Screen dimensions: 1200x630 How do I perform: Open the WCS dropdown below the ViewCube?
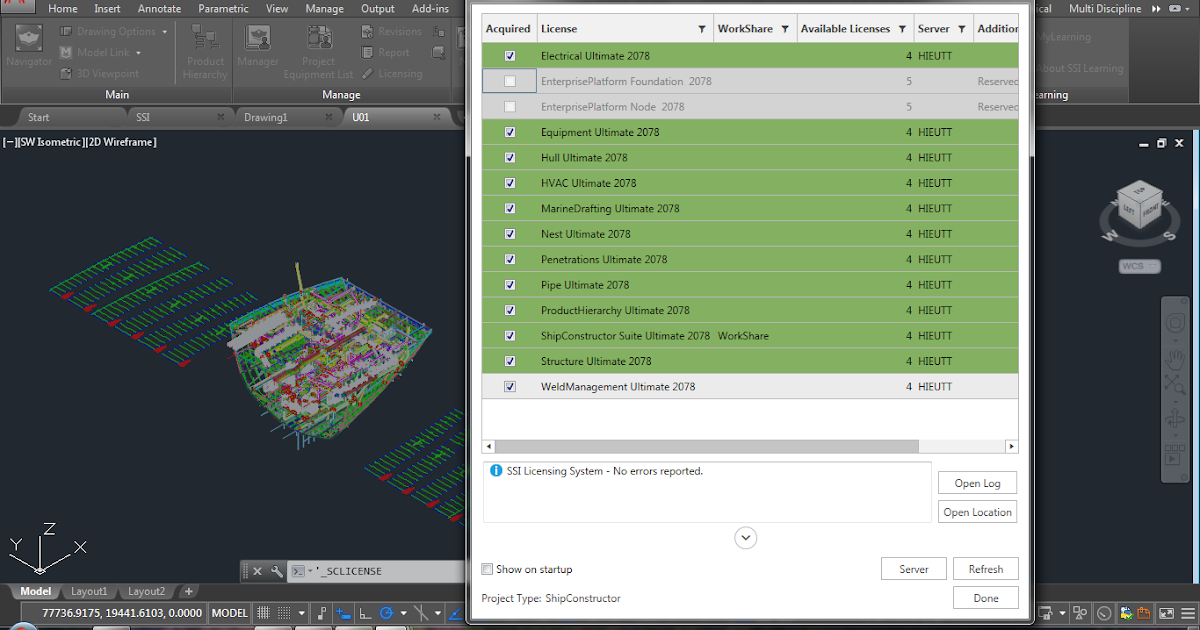tap(1152, 266)
